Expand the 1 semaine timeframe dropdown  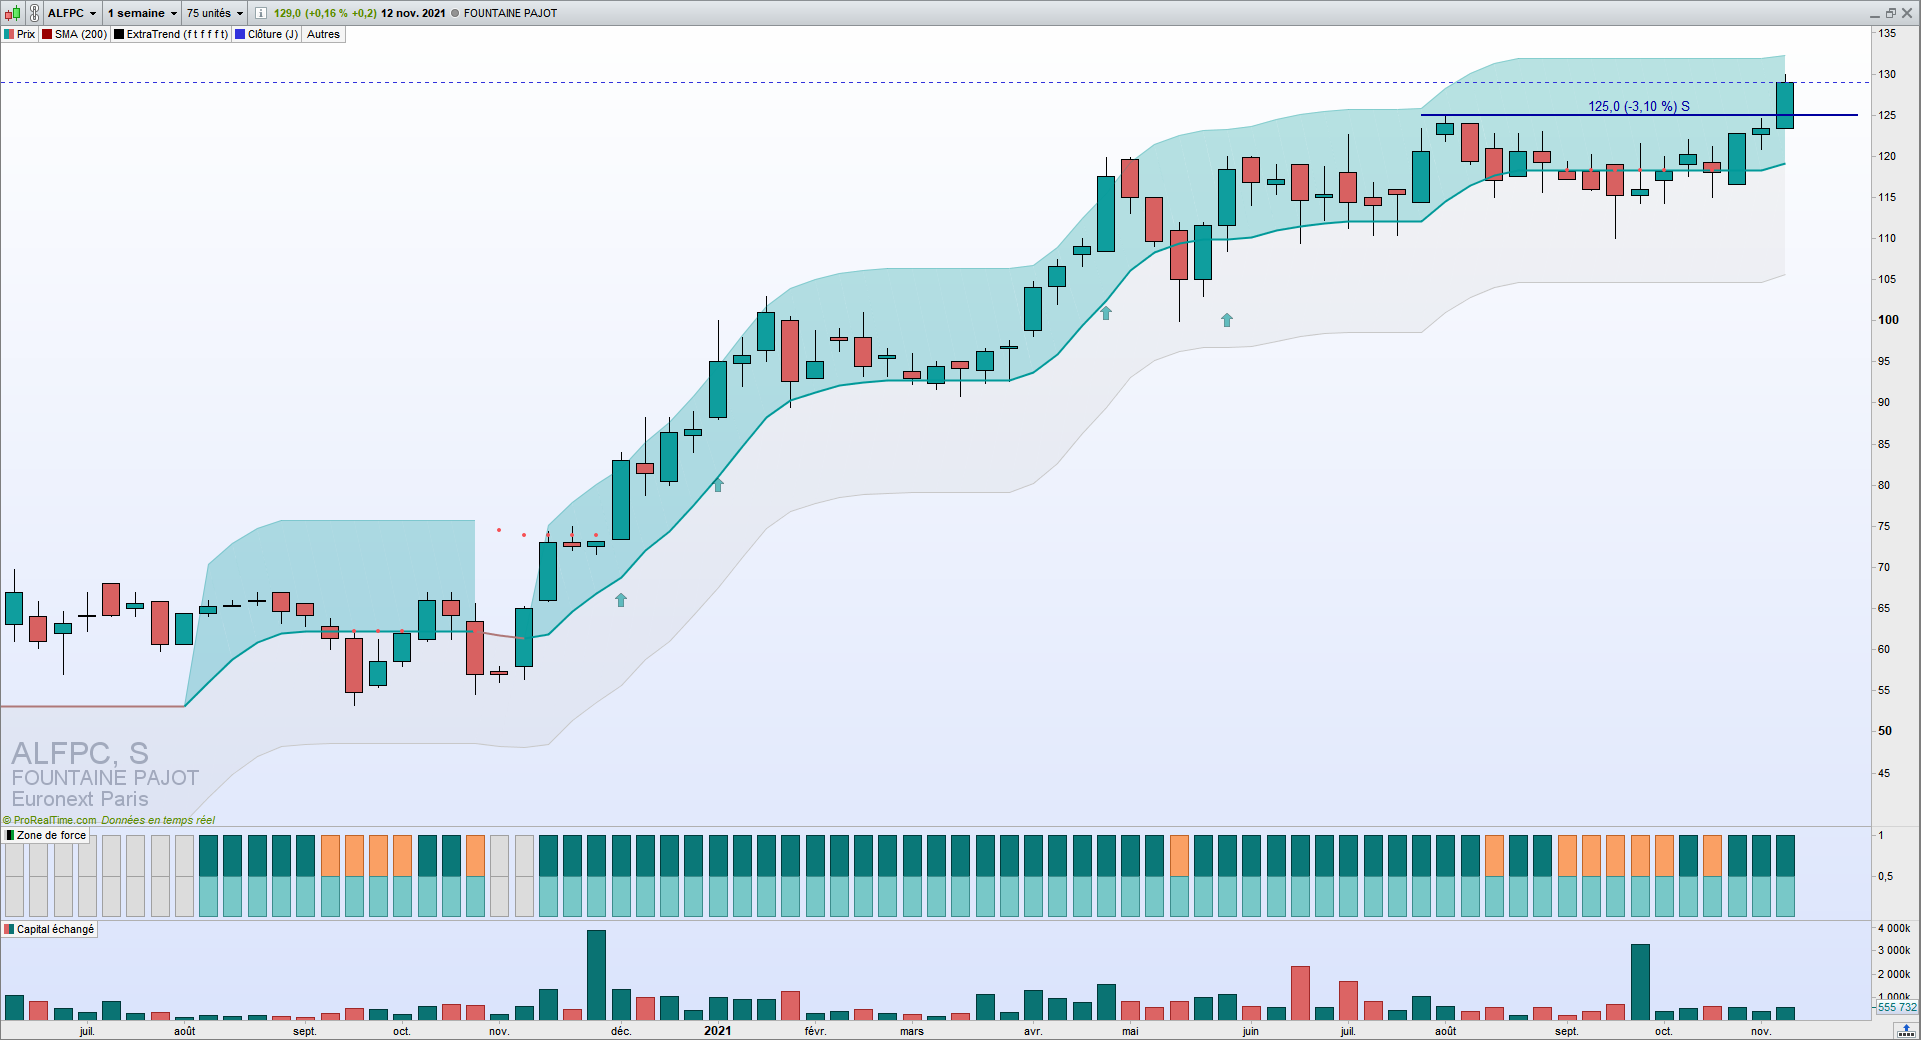(x=142, y=13)
